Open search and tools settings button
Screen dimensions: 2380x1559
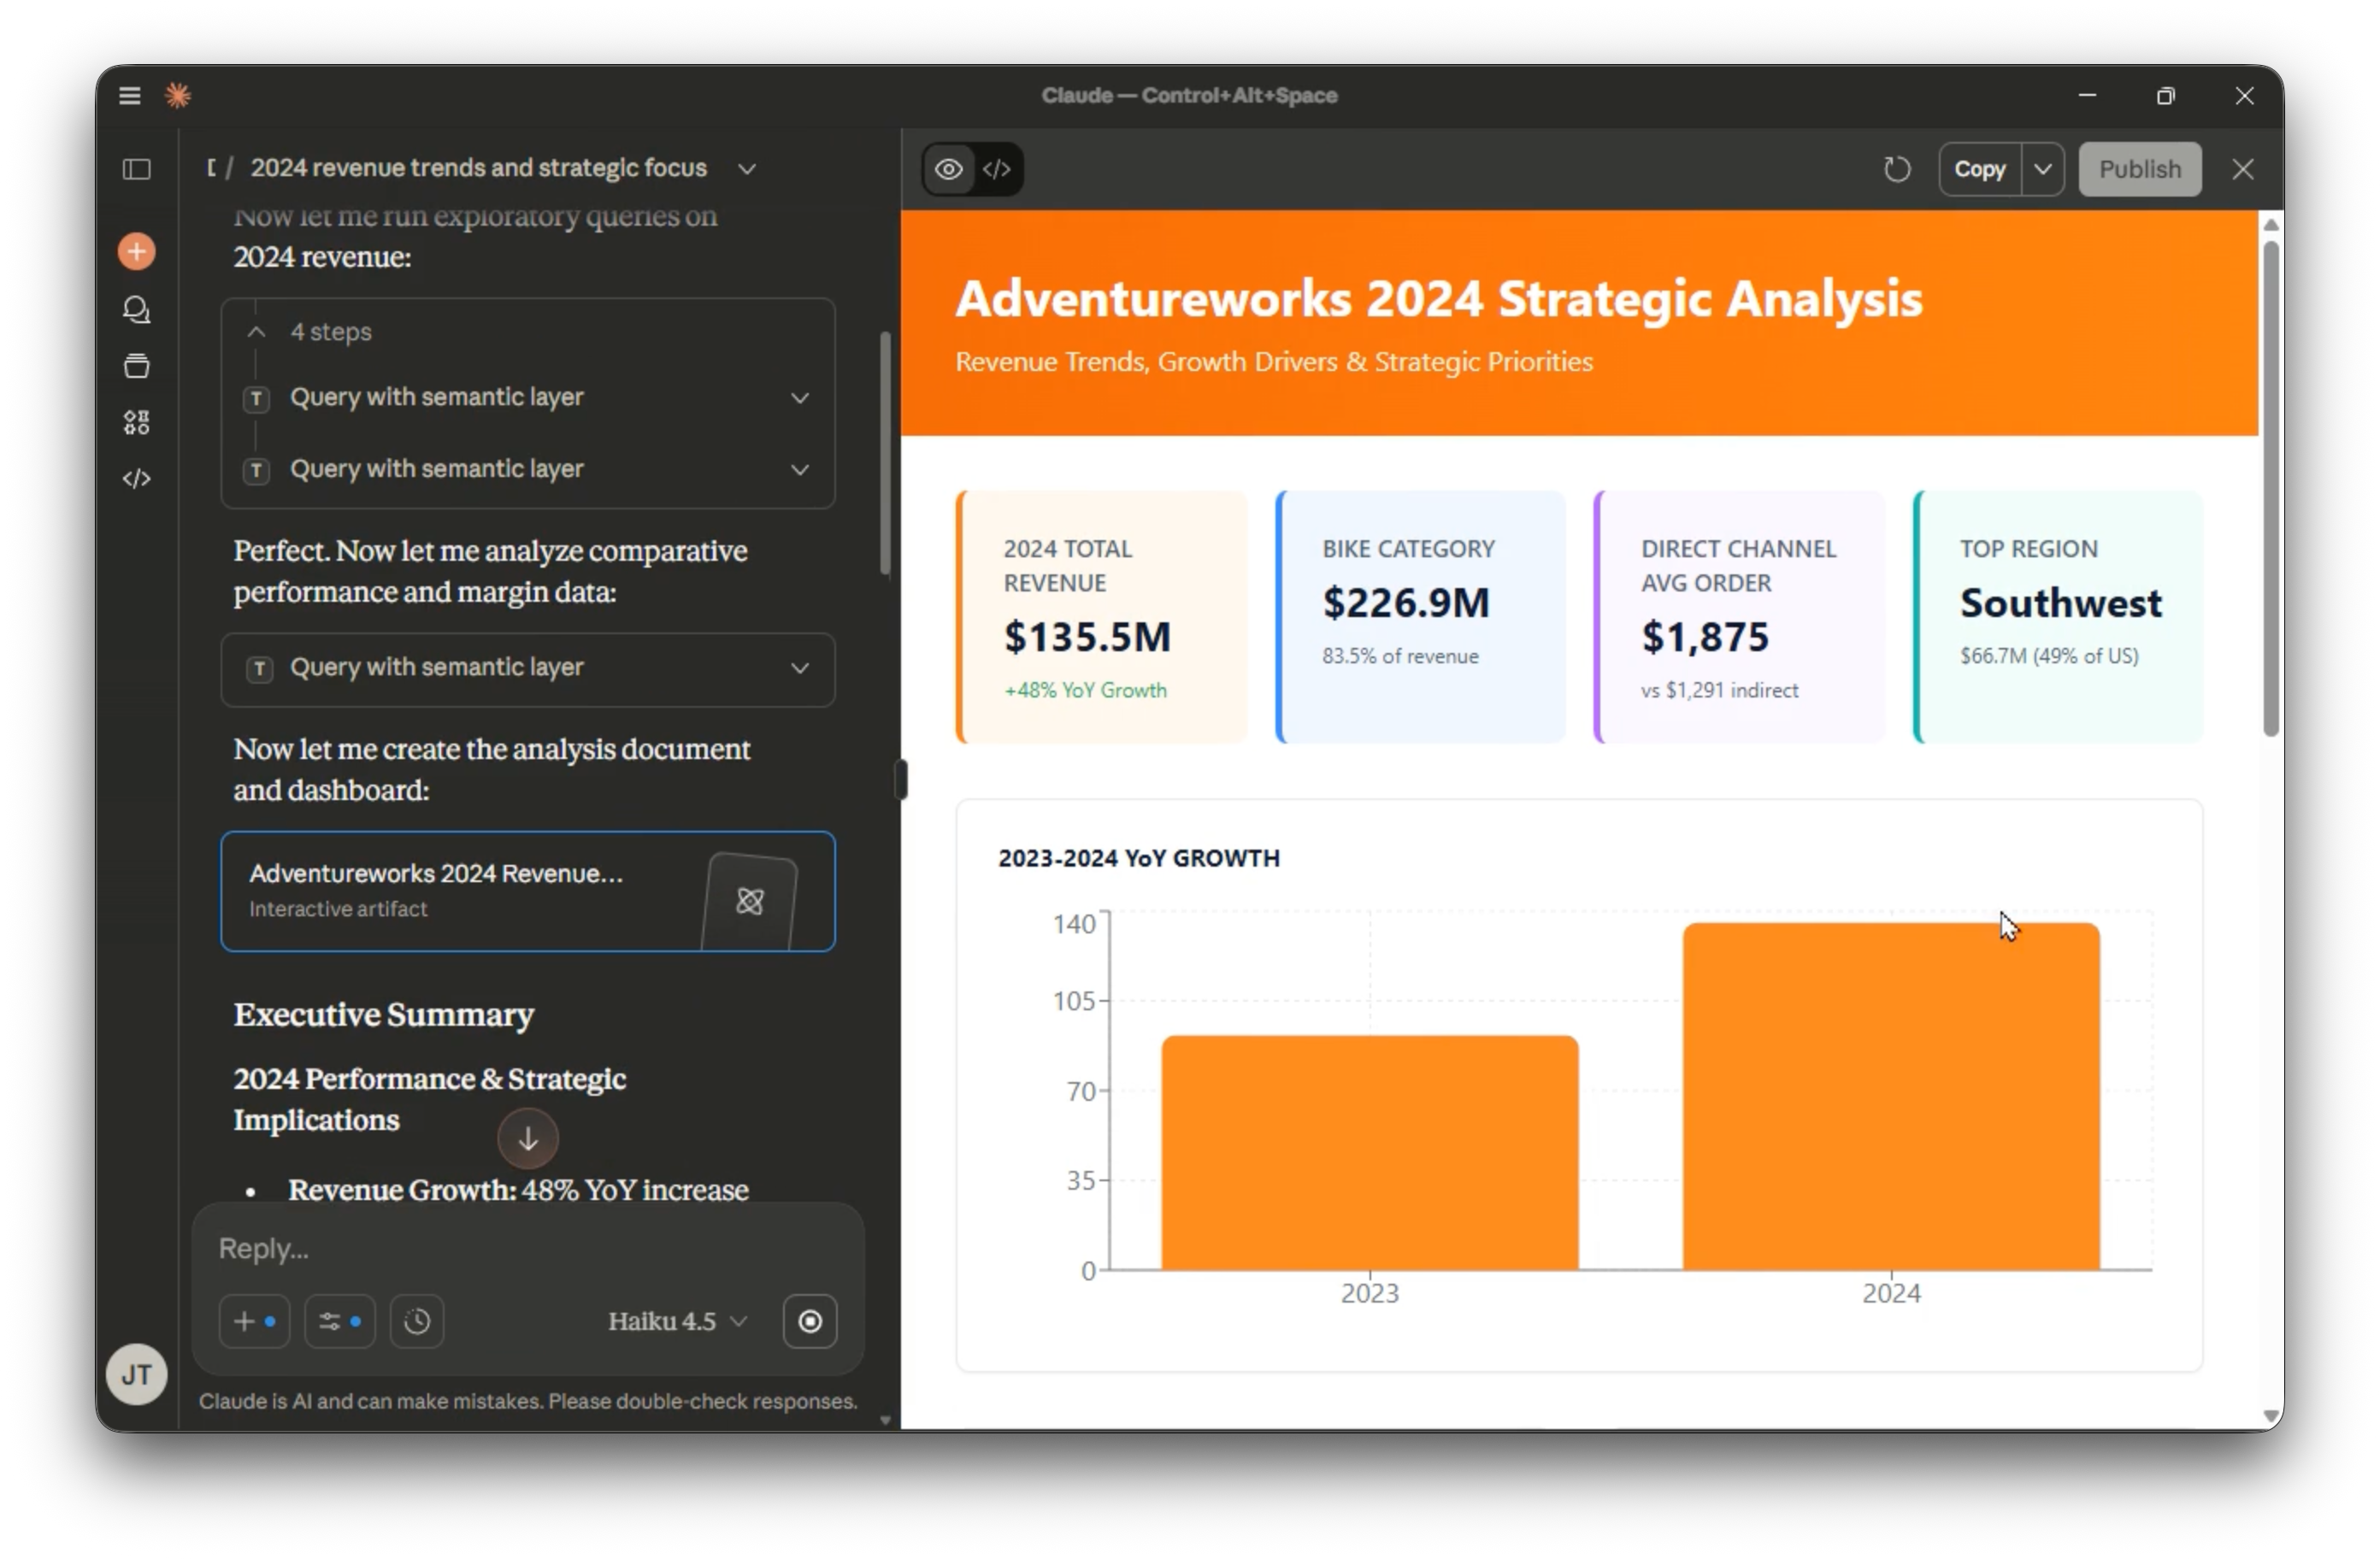(339, 1321)
